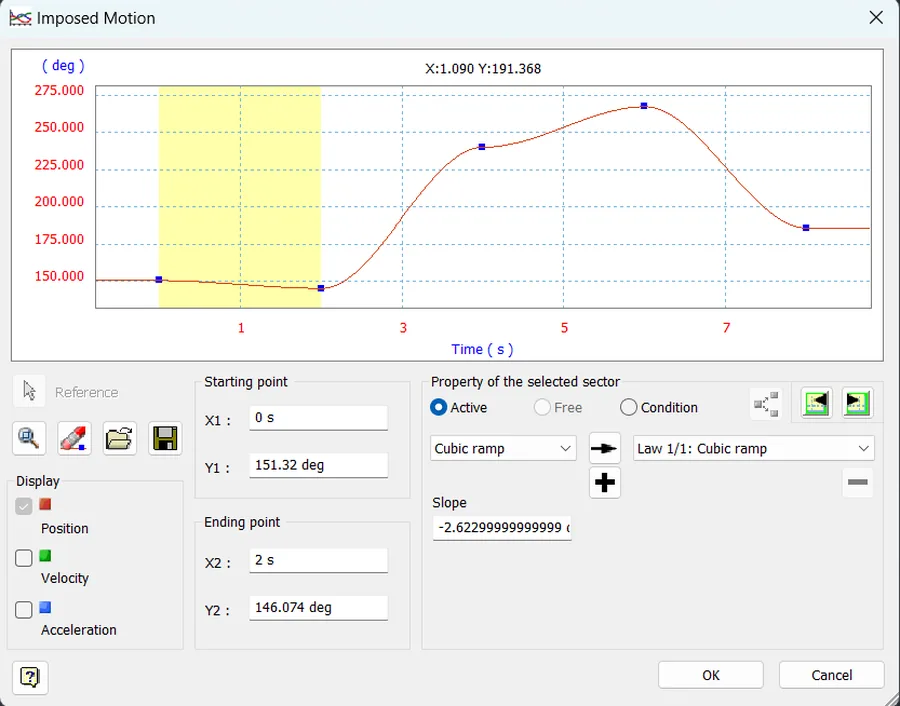Click the 150.000 axis value
900x706 pixels.
(x=59, y=276)
